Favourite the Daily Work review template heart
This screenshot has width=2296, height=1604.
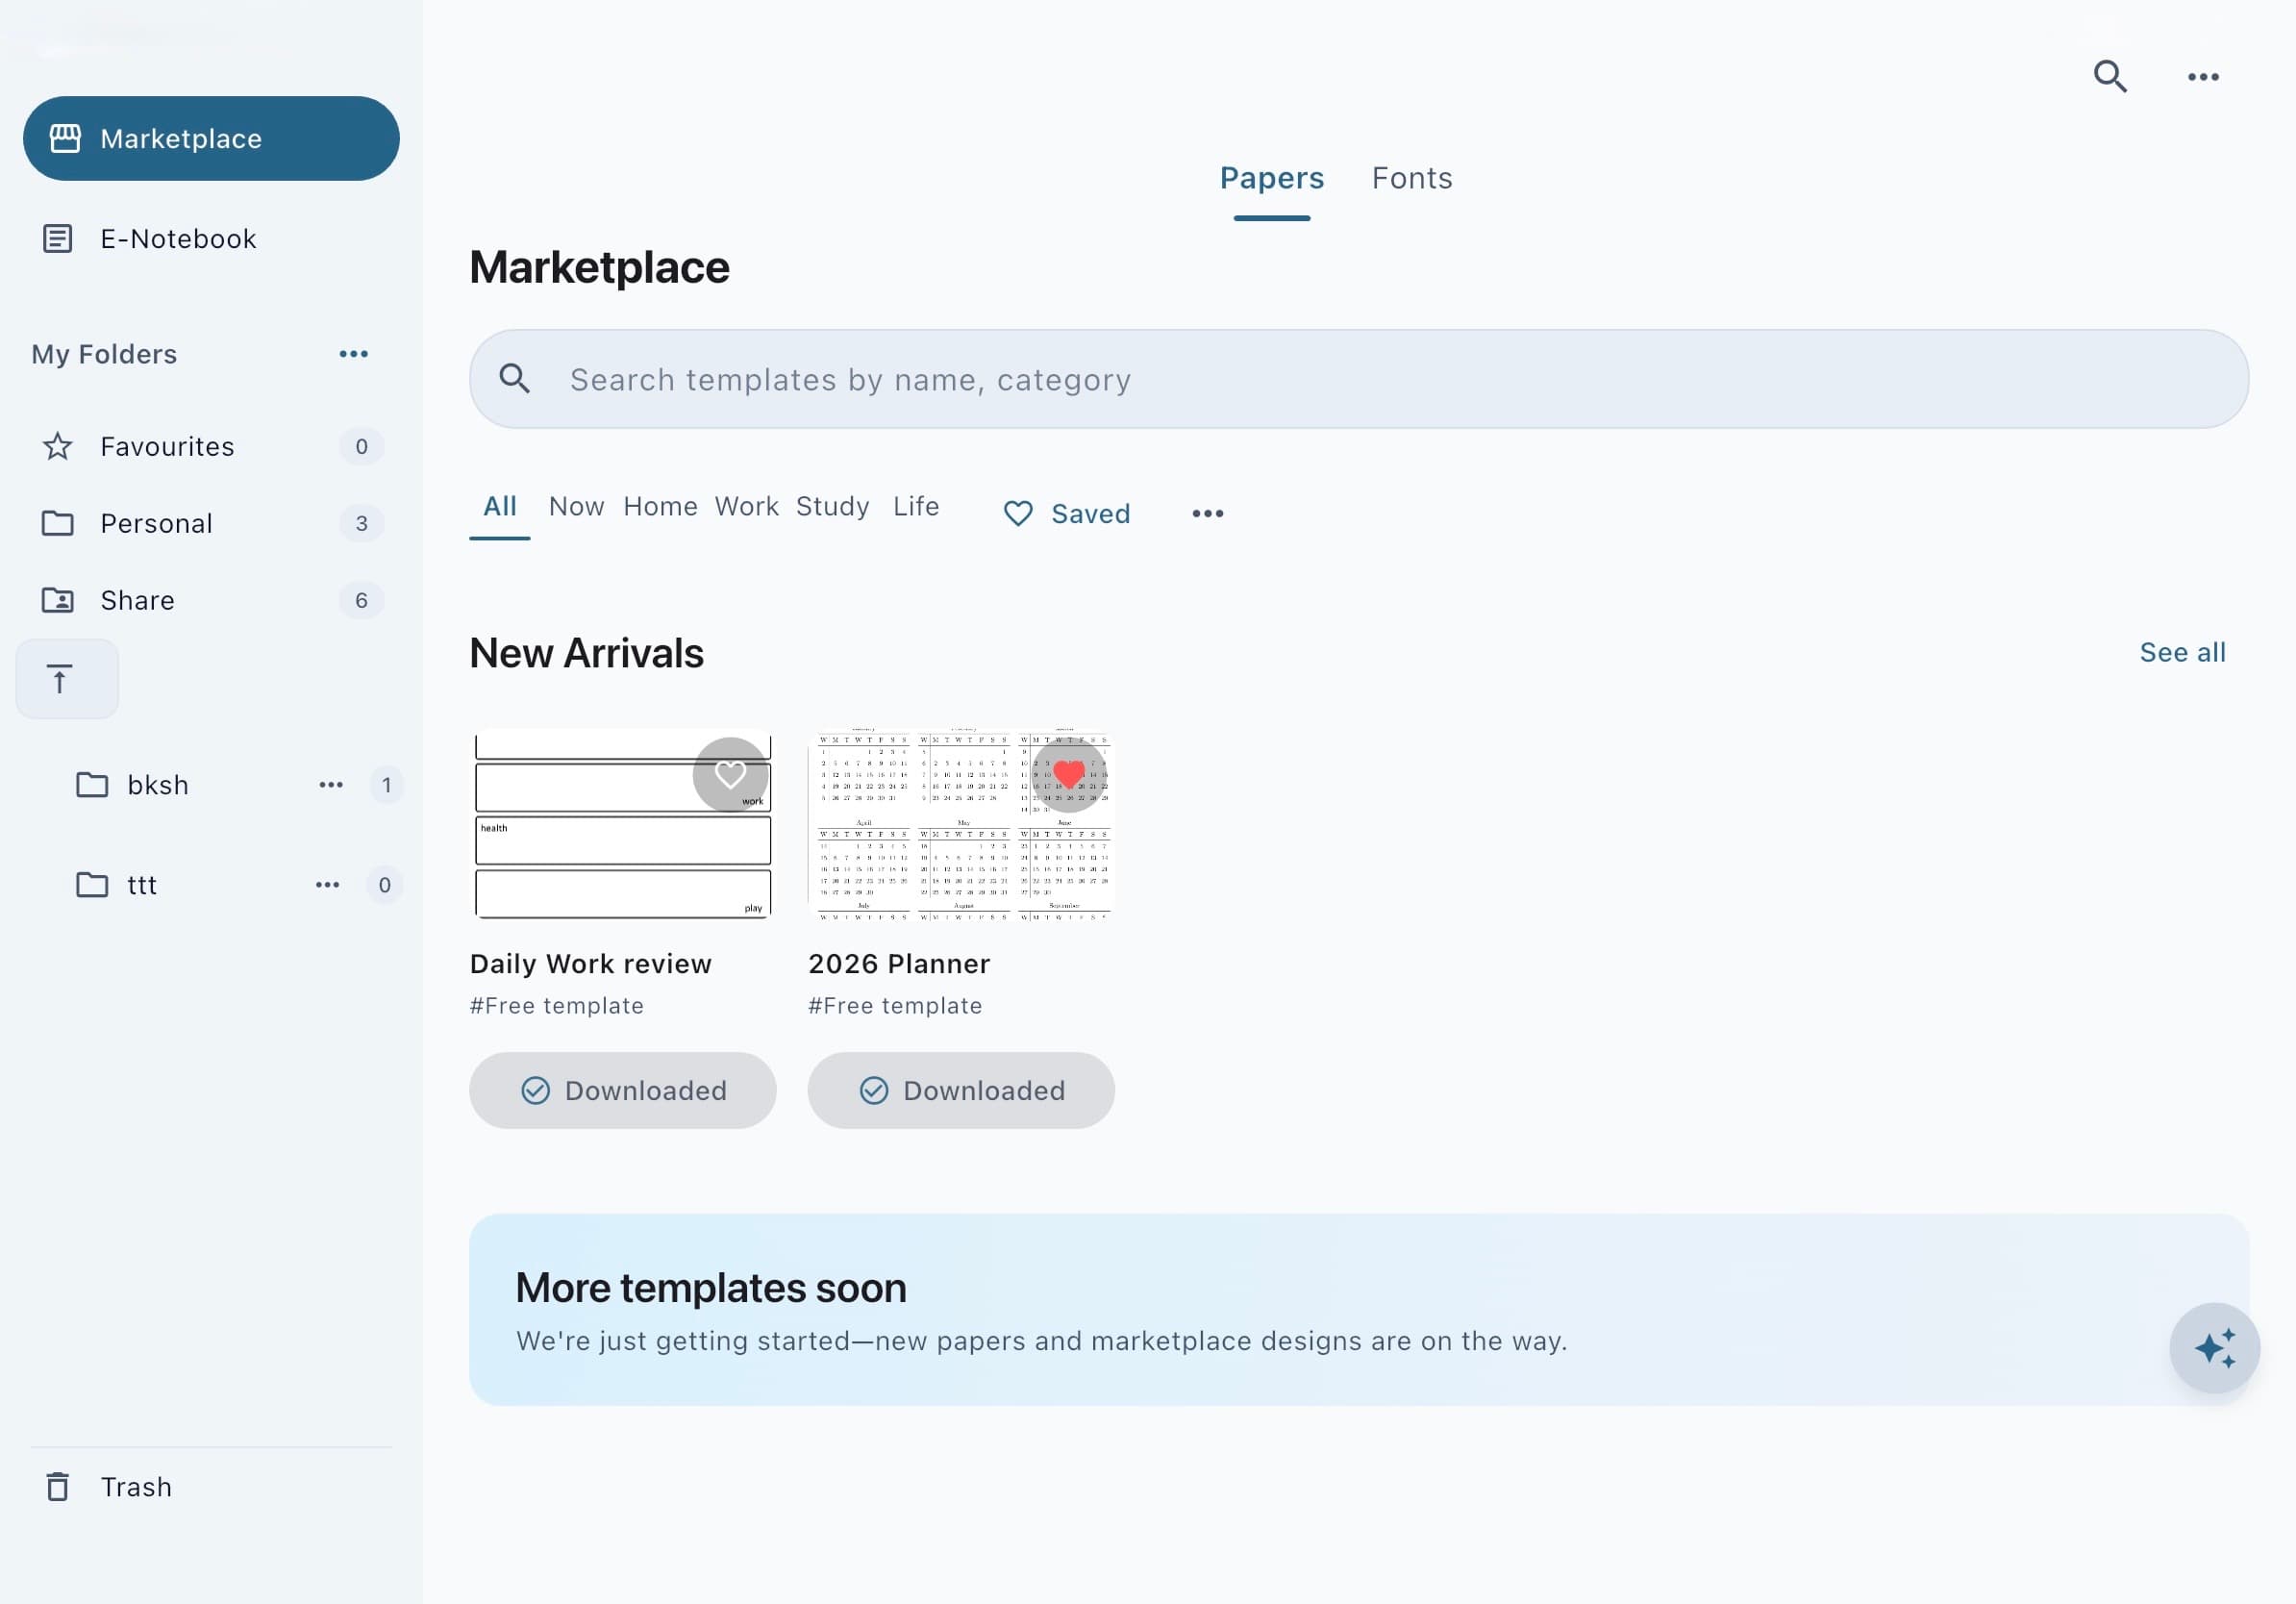730,774
